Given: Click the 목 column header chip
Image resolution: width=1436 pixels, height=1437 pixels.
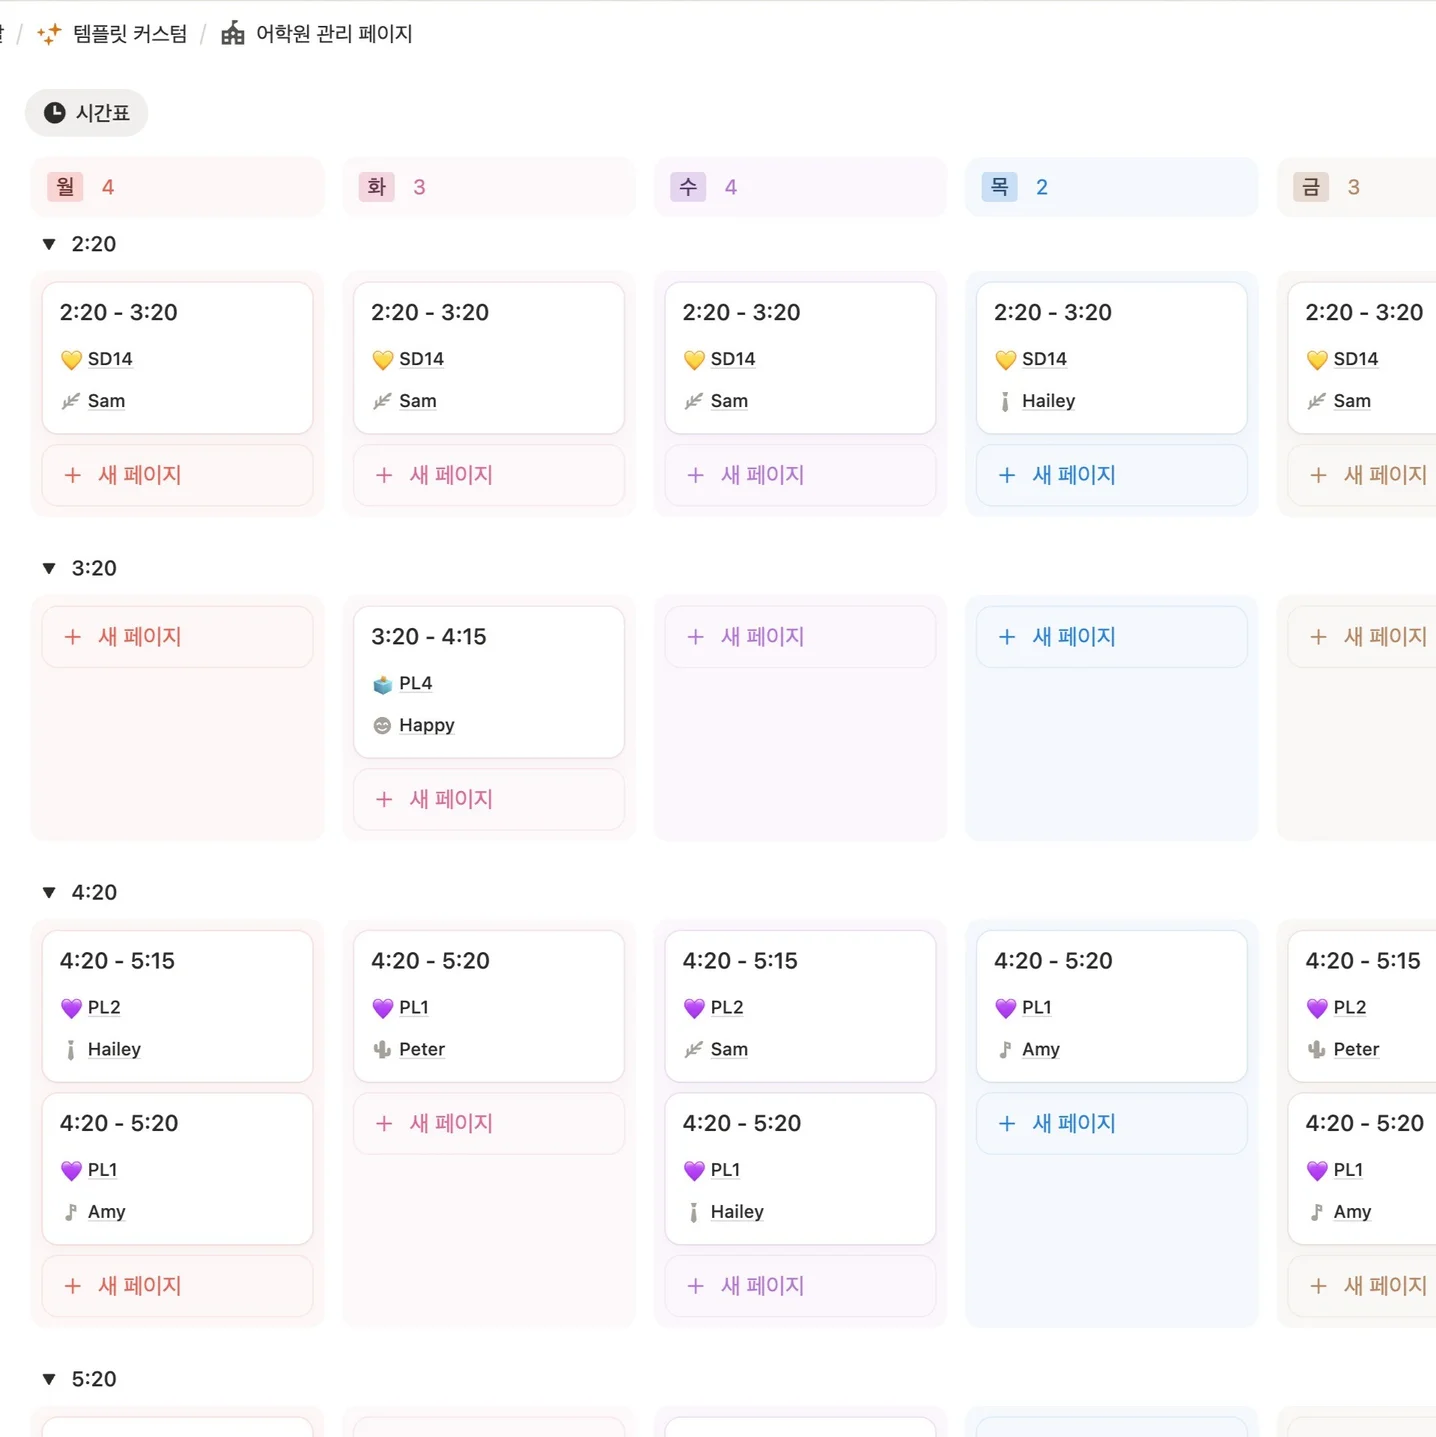Looking at the screenshot, I should coord(998,186).
